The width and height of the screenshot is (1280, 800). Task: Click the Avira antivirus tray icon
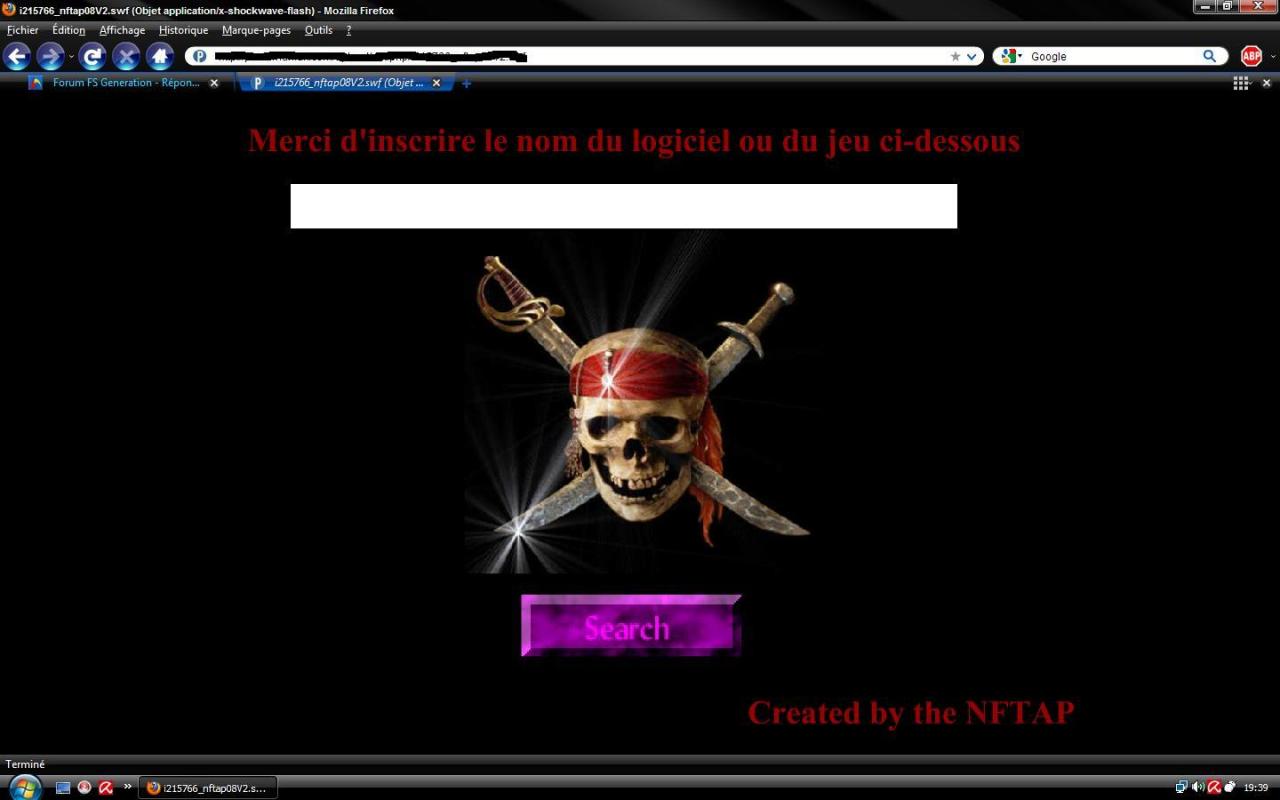point(1214,787)
